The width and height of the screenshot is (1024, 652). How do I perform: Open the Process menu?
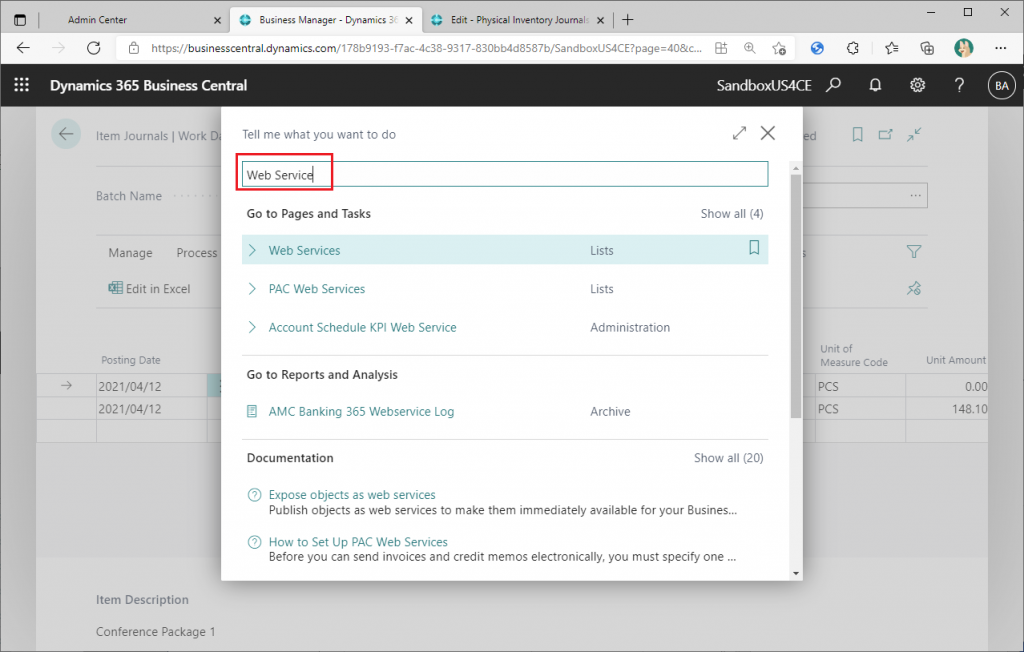coord(197,253)
